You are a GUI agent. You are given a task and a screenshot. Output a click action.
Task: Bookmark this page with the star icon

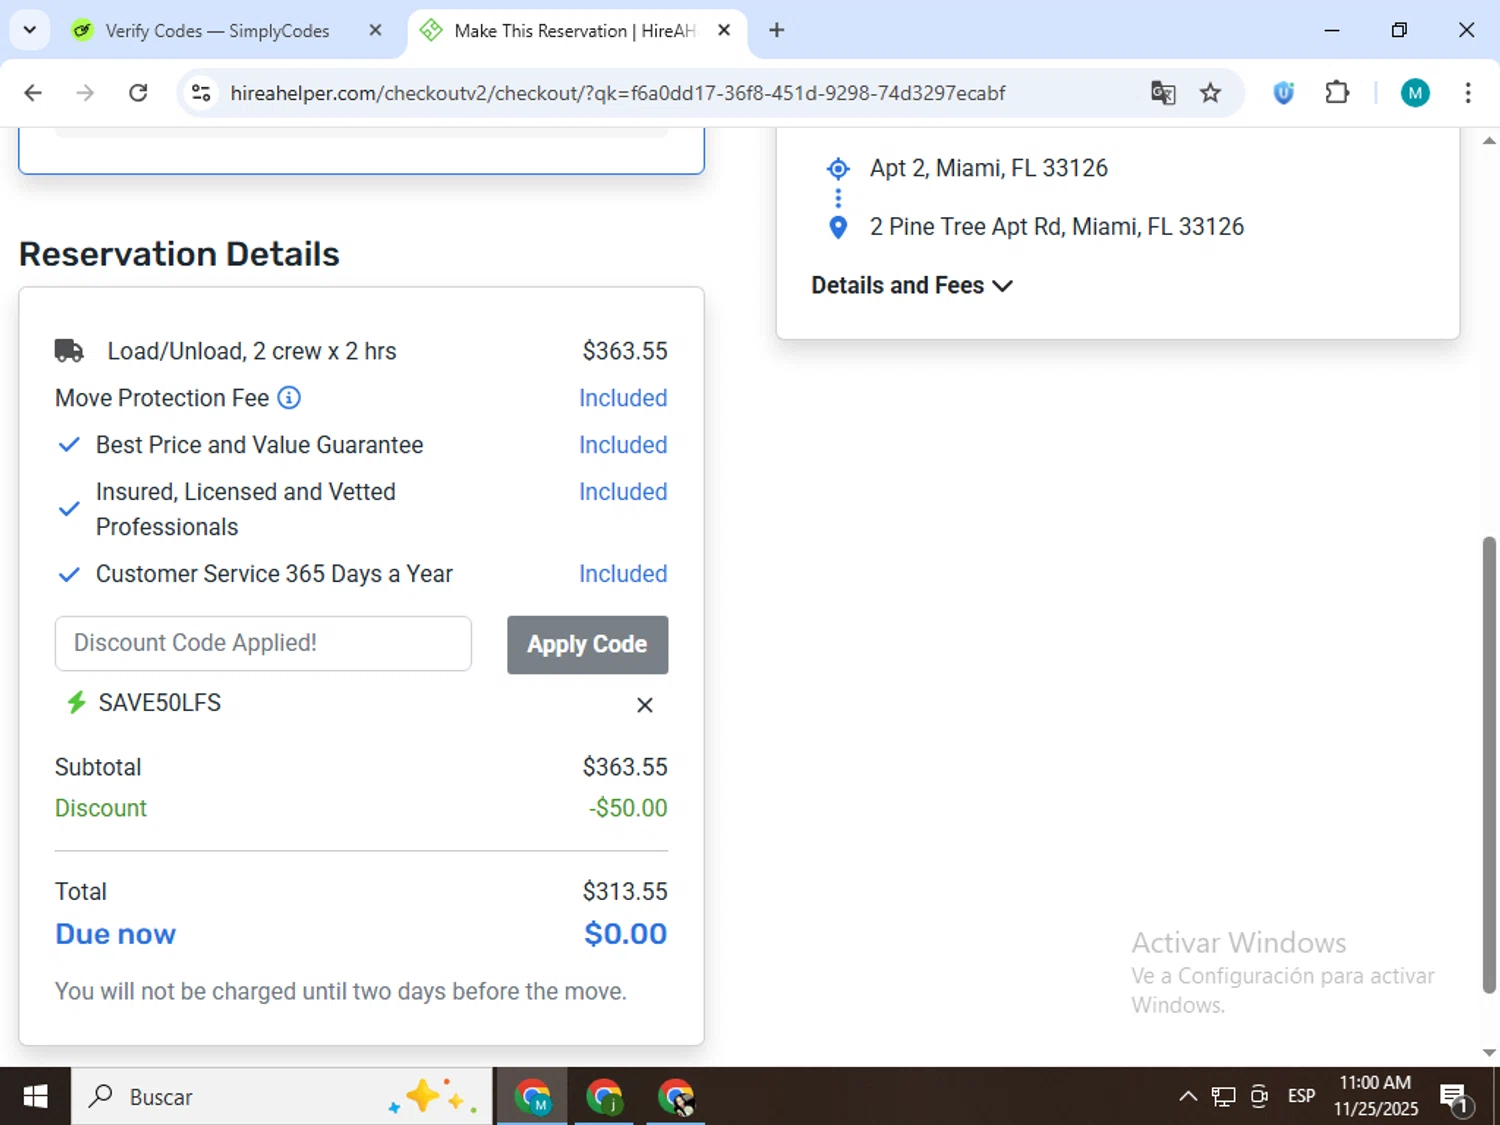tap(1211, 93)
